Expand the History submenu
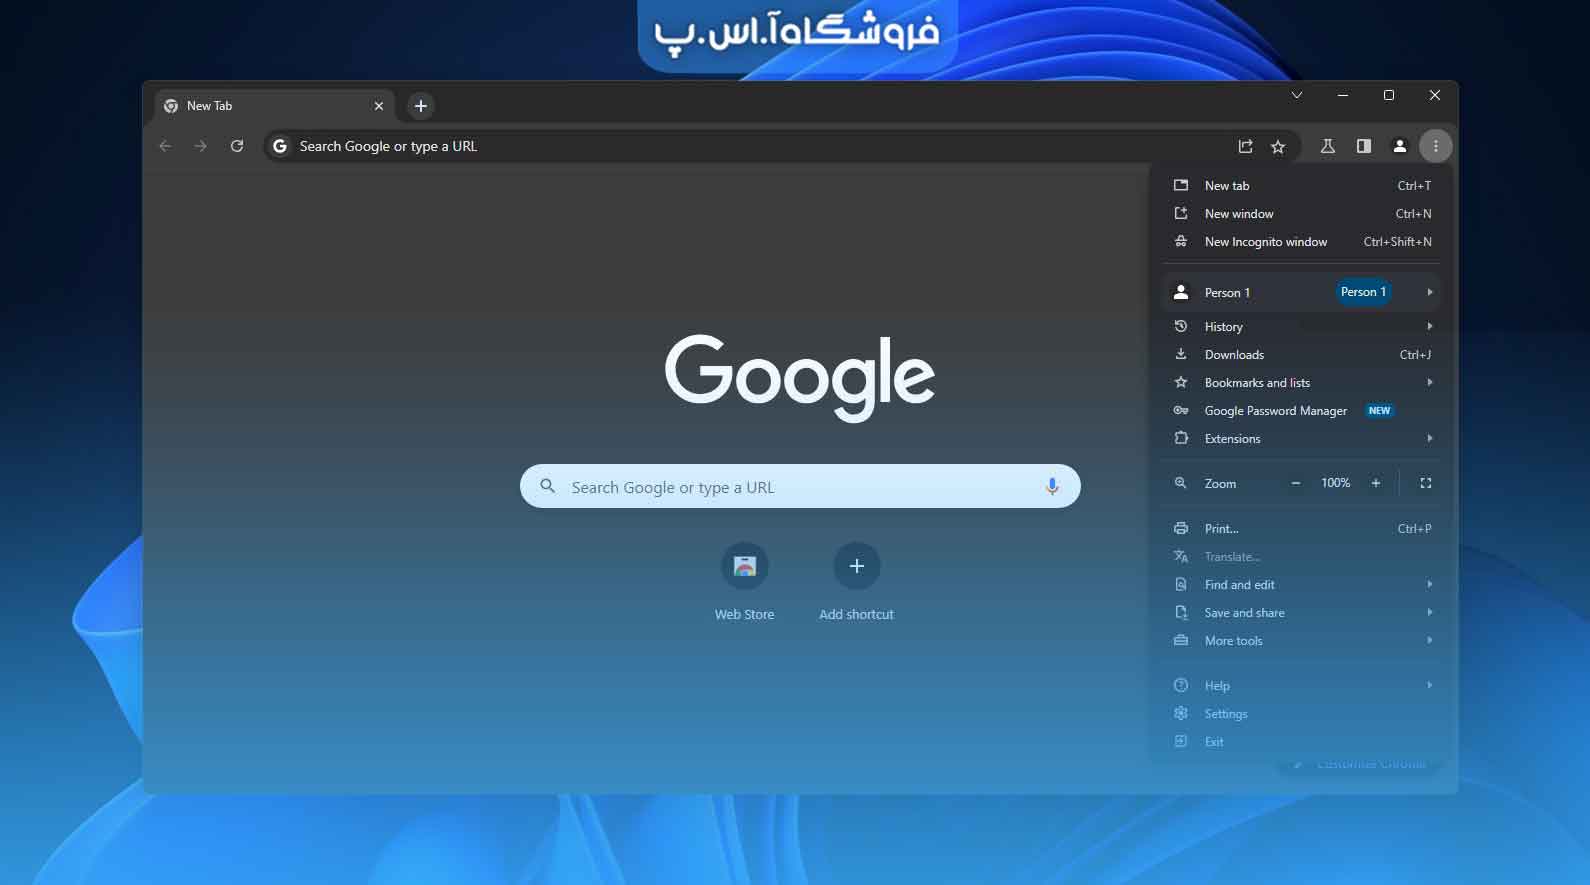 [x=1301, y=327]
